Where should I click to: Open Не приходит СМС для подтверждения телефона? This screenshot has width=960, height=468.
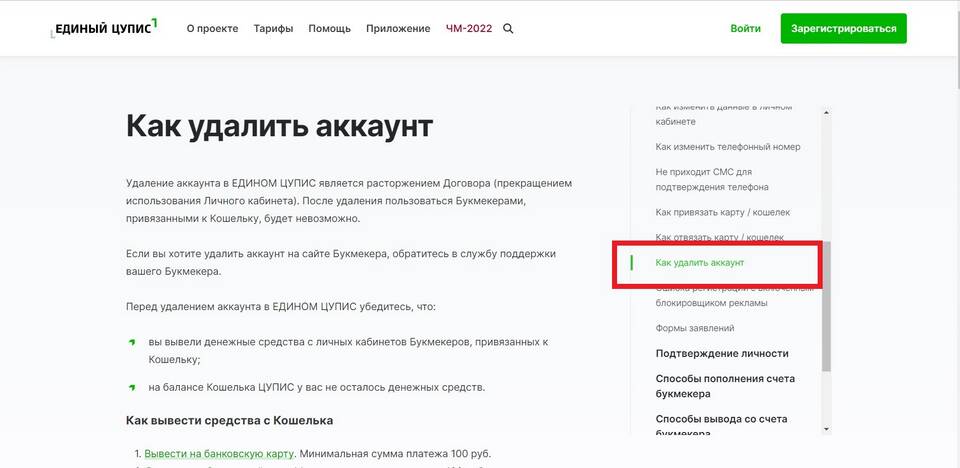point(711,179)
